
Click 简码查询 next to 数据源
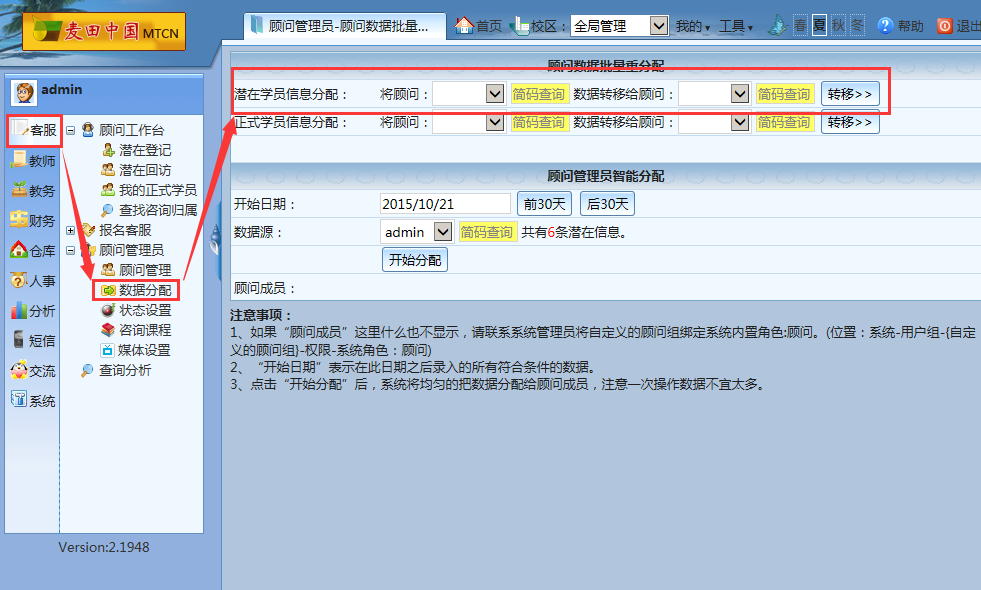tap(487, 232)
